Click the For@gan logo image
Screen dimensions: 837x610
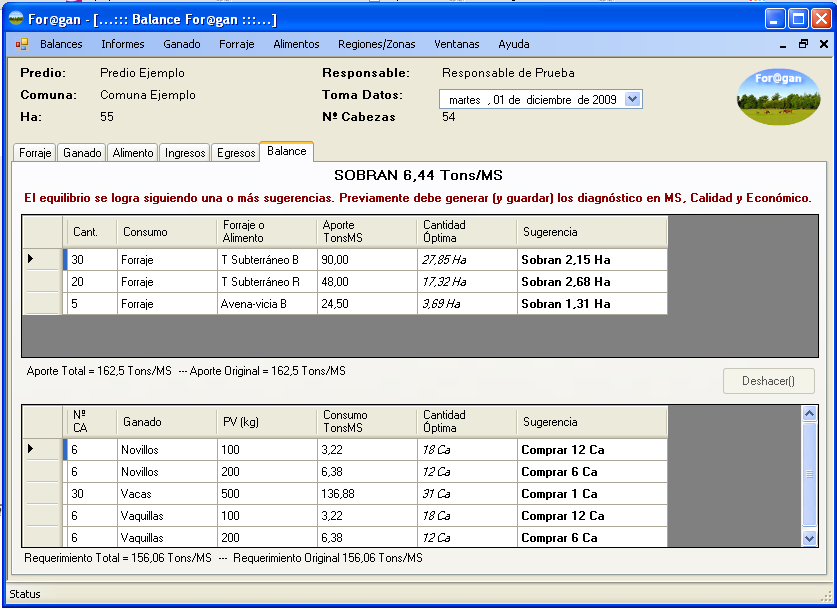point(778,96)
